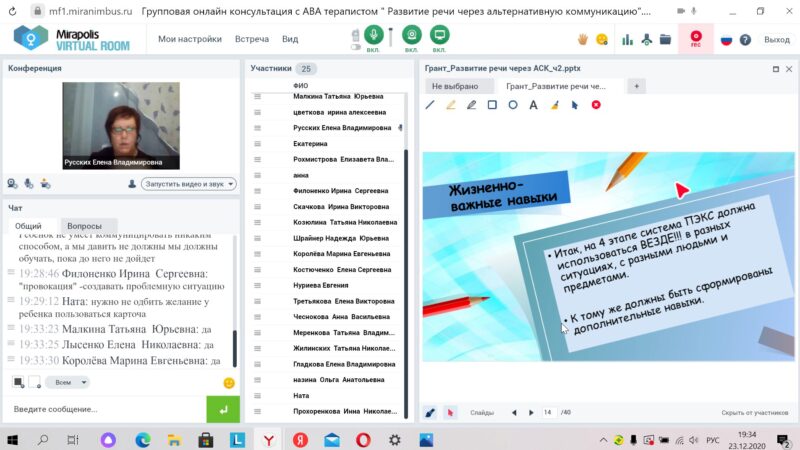Viewport: 800px width, 450px height.
Task: Click the raise hand icon
Action: [582, 39]
